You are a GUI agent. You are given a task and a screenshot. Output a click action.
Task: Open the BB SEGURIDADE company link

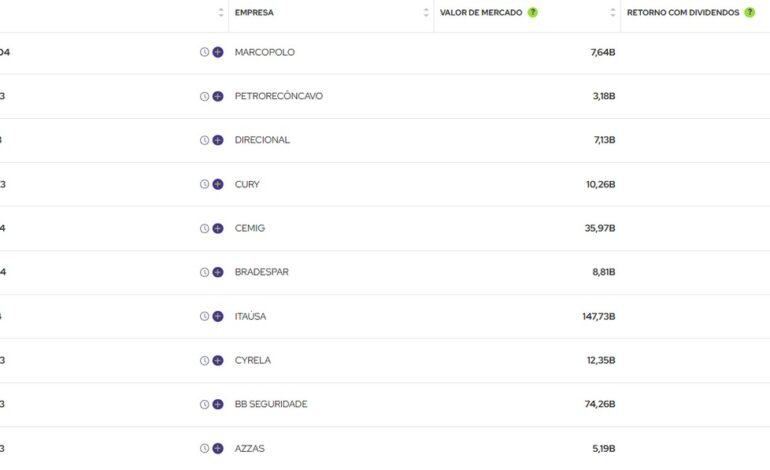[271, 404]
